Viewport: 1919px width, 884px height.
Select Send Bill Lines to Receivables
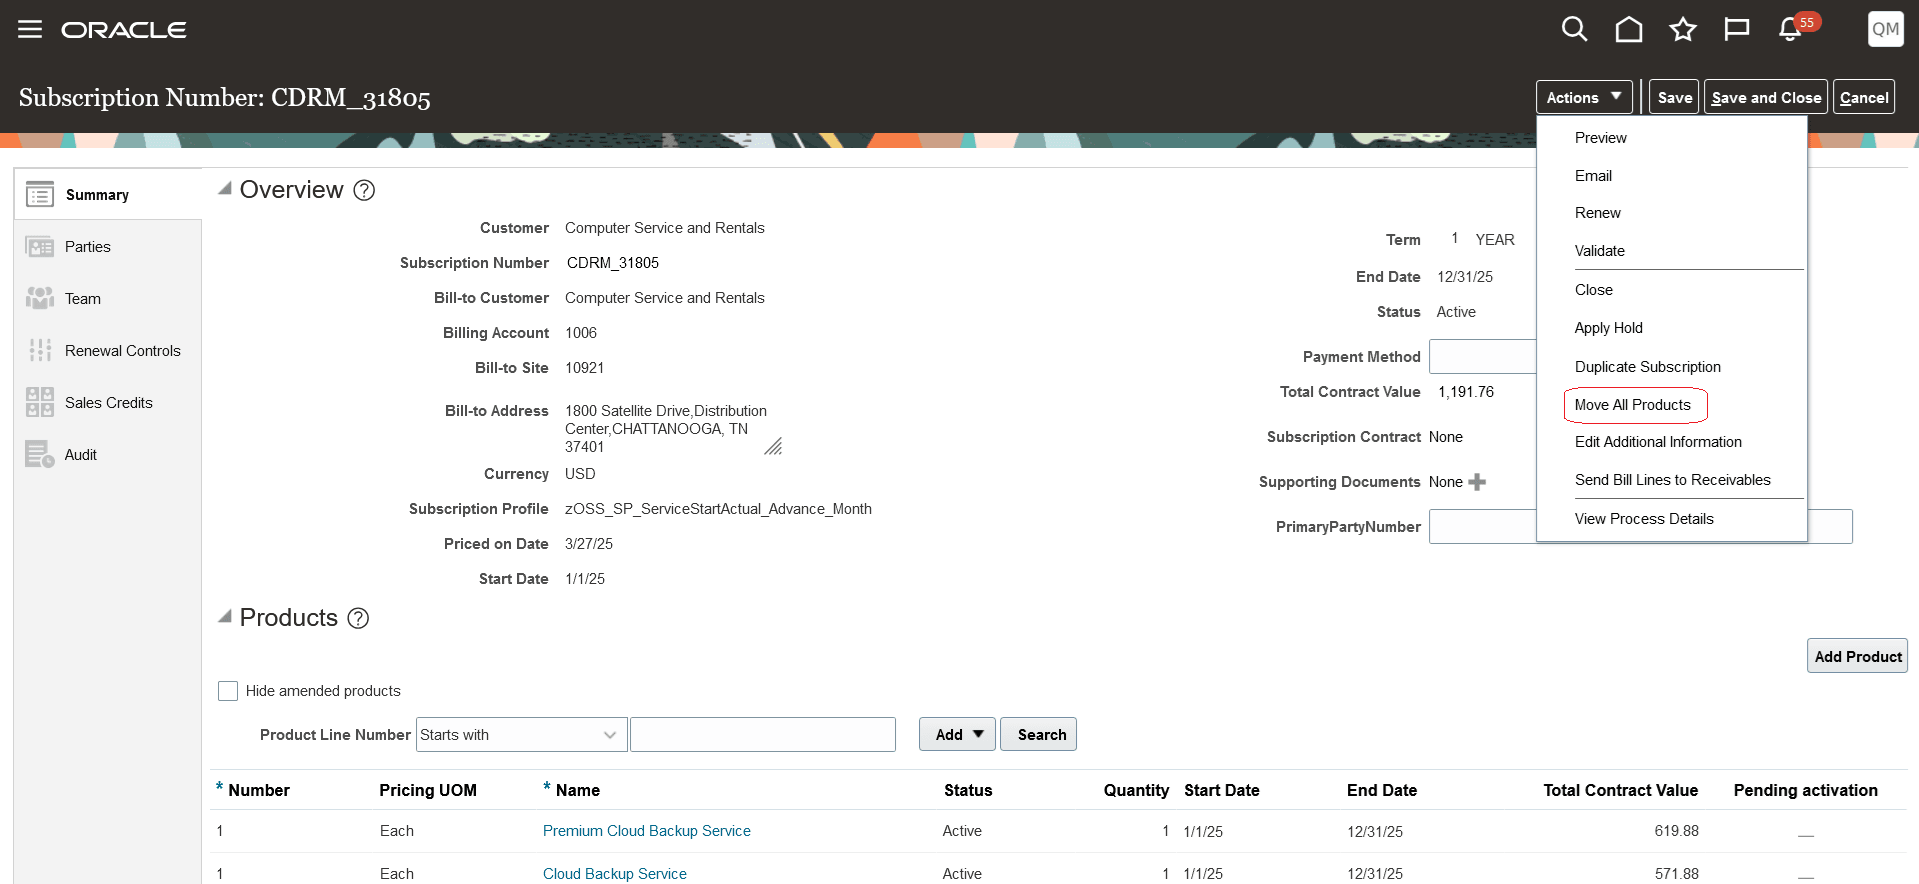(1672, 480)
